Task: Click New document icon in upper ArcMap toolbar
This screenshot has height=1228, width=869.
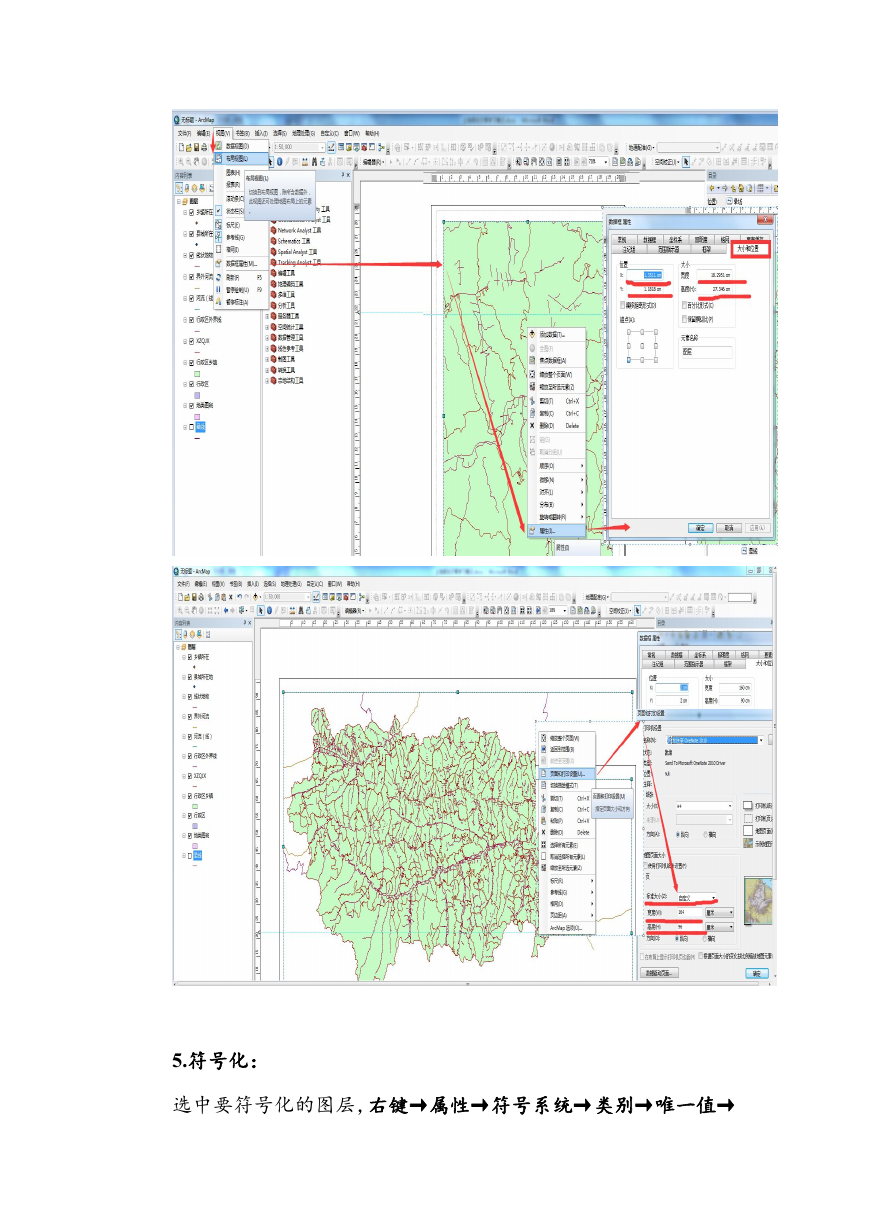Action: (181, 146)
